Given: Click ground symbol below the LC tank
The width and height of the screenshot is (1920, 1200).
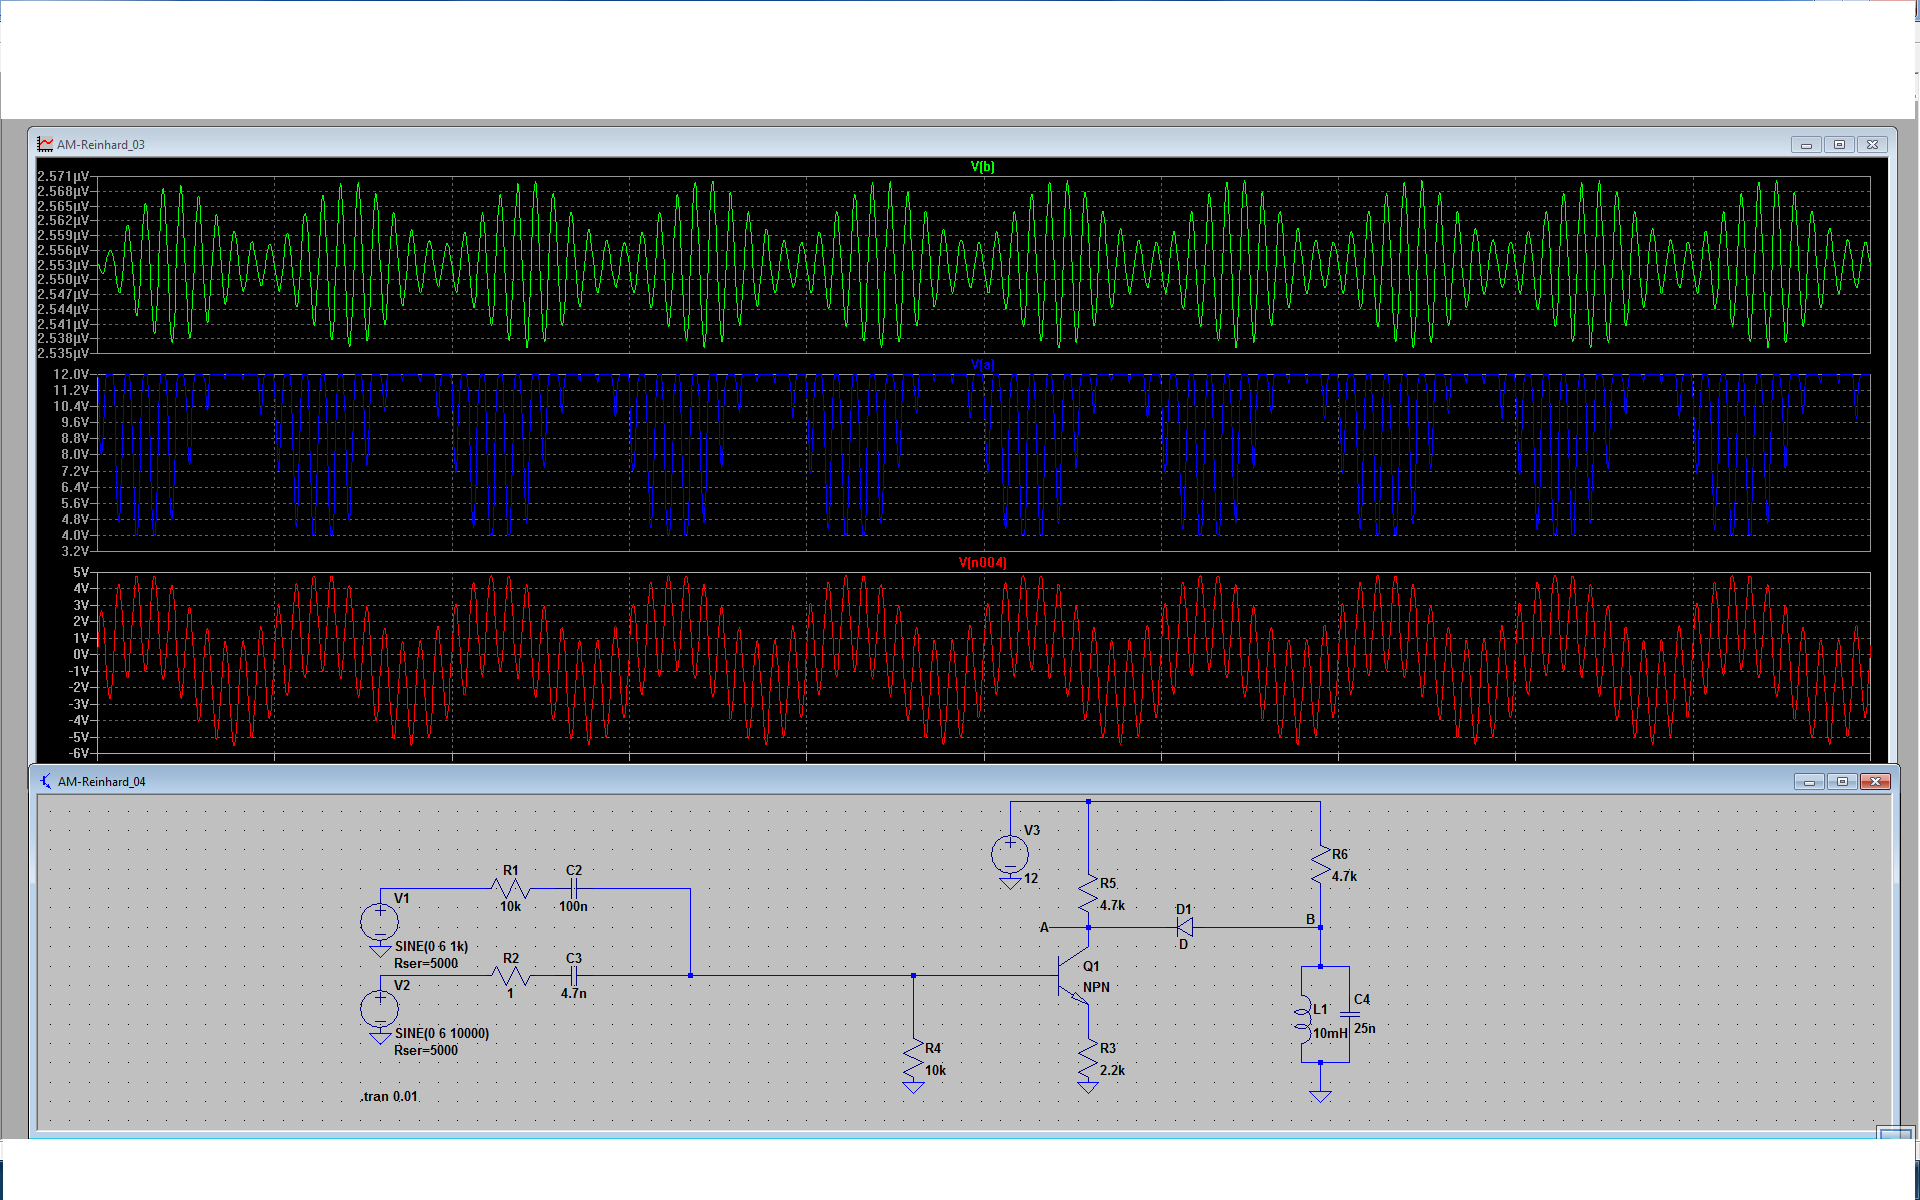Looking at the screenshot, I should pos(1320,1097).
